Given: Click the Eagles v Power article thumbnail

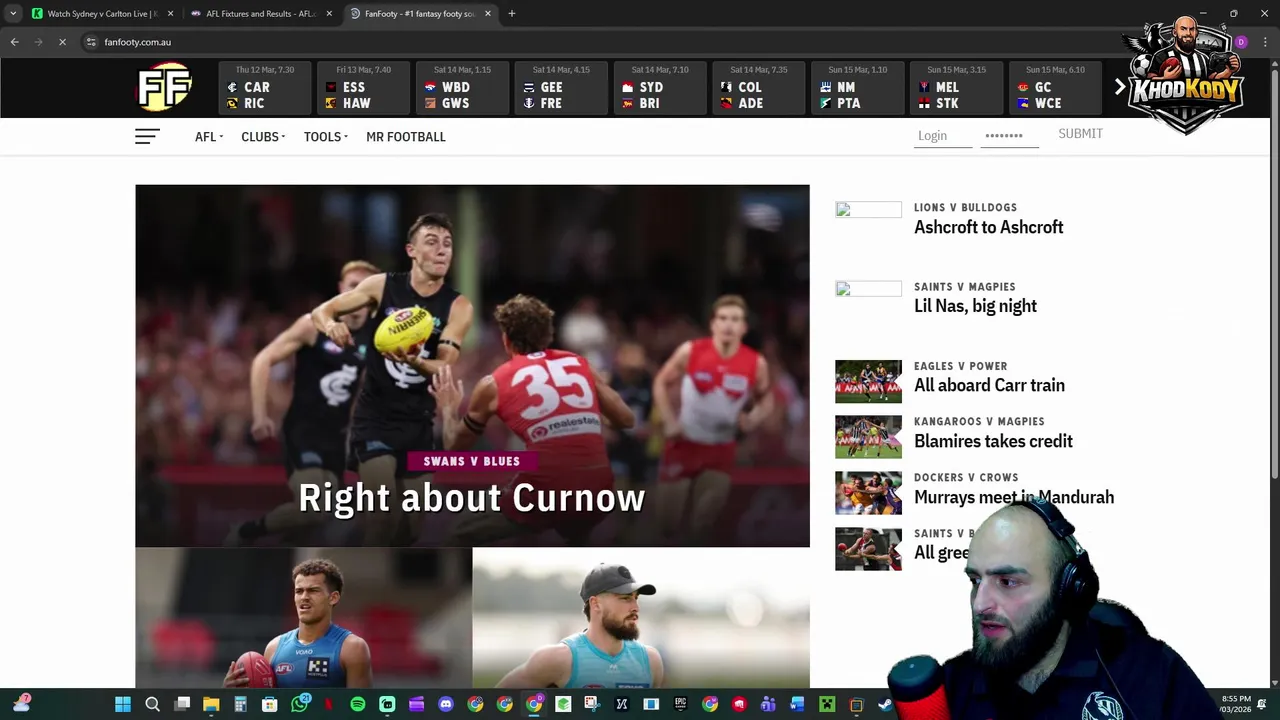Looking at the screenshot, I should 868,381.
